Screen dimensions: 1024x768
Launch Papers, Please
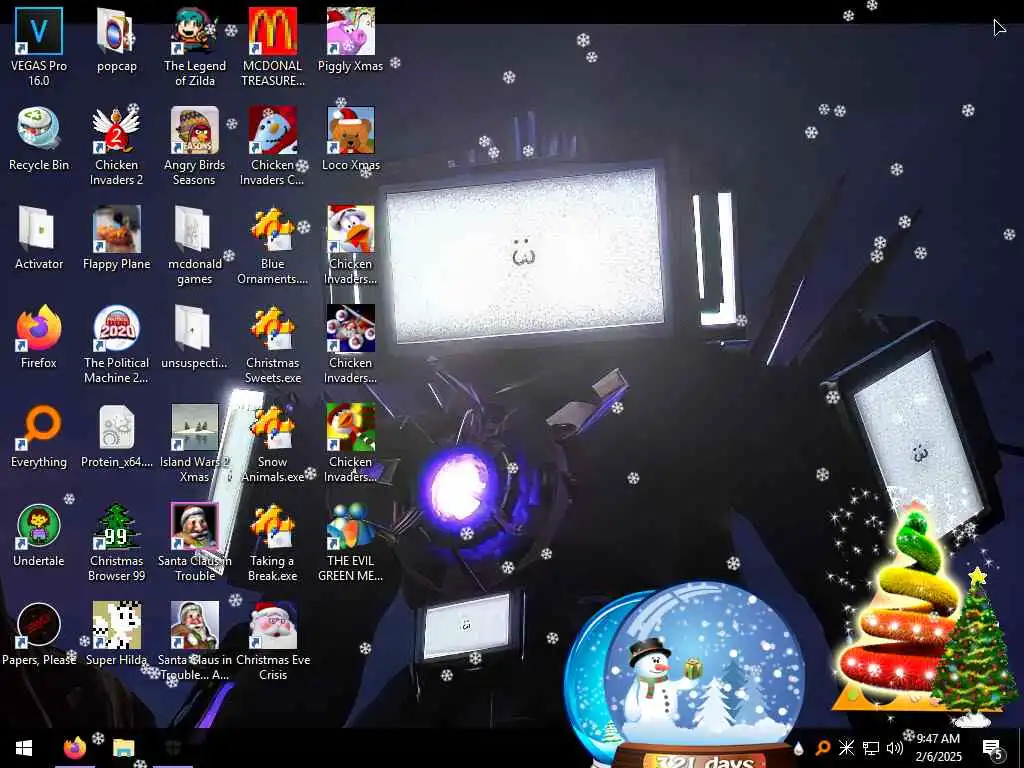point(39,635)
